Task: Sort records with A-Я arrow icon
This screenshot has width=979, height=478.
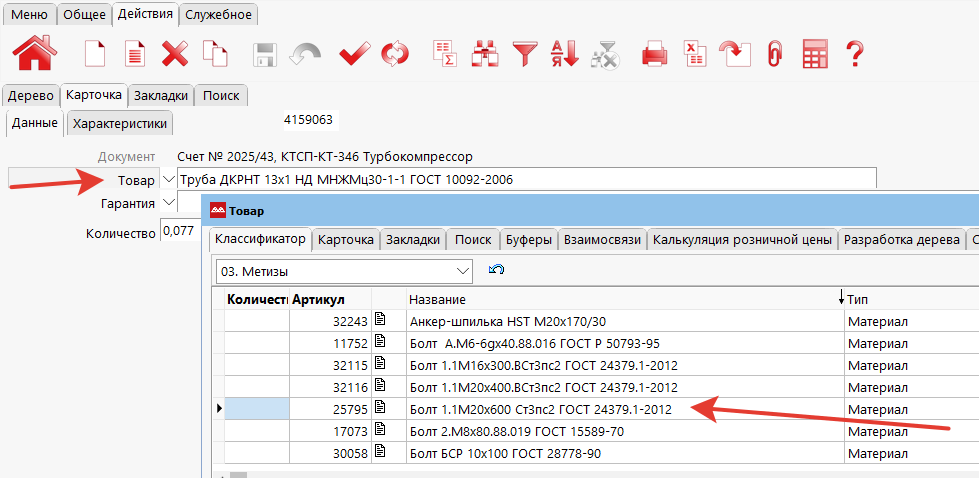Action: 564,53
